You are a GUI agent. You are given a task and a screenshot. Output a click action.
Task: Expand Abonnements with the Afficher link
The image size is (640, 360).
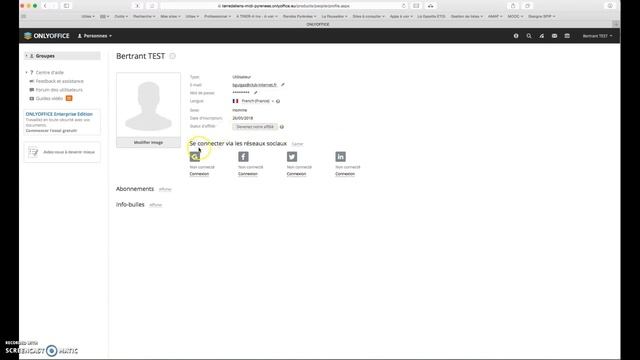[165, 189]
